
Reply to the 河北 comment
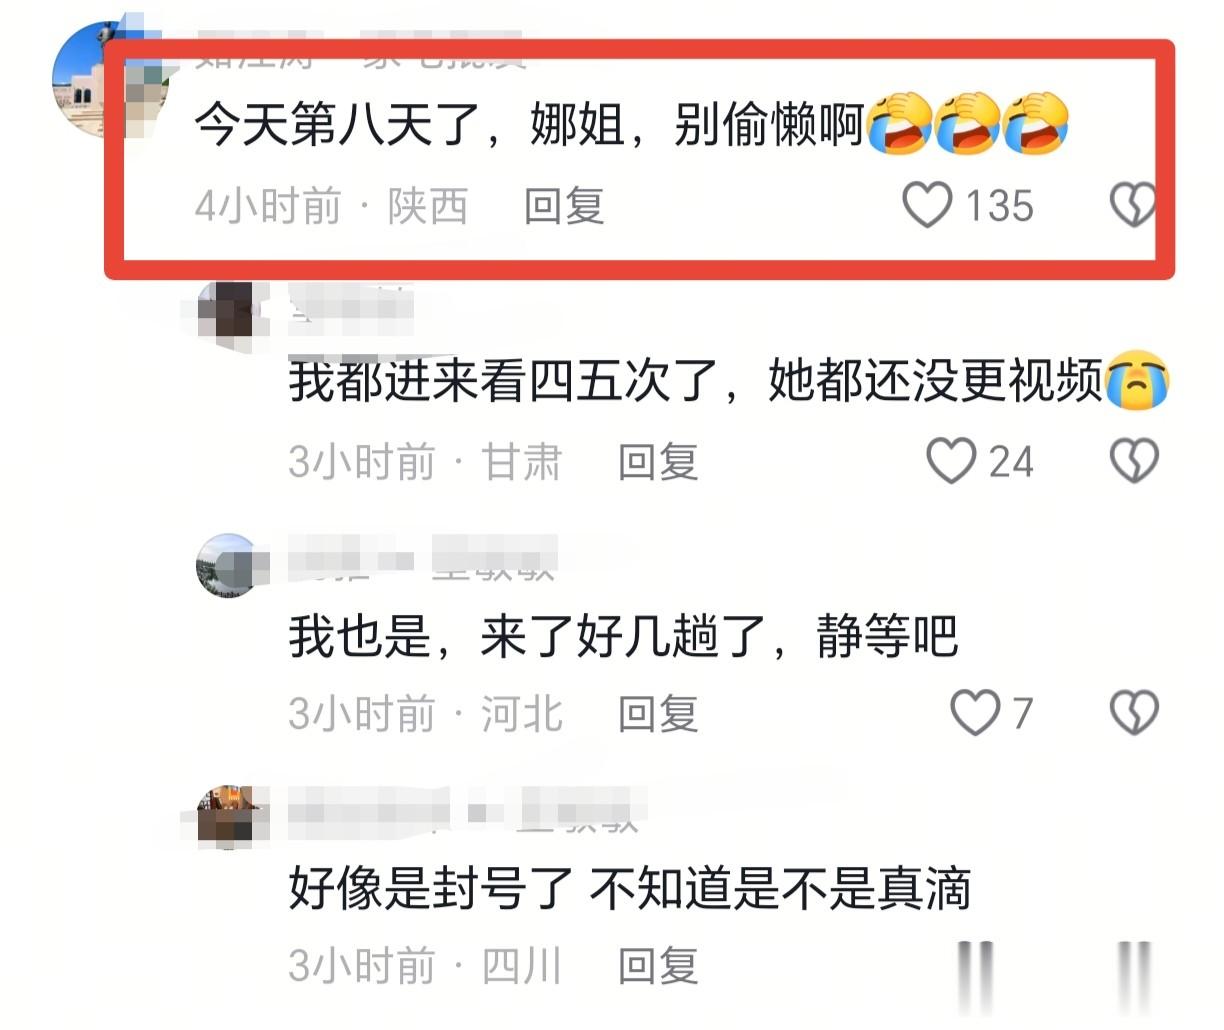coord(658,714)
